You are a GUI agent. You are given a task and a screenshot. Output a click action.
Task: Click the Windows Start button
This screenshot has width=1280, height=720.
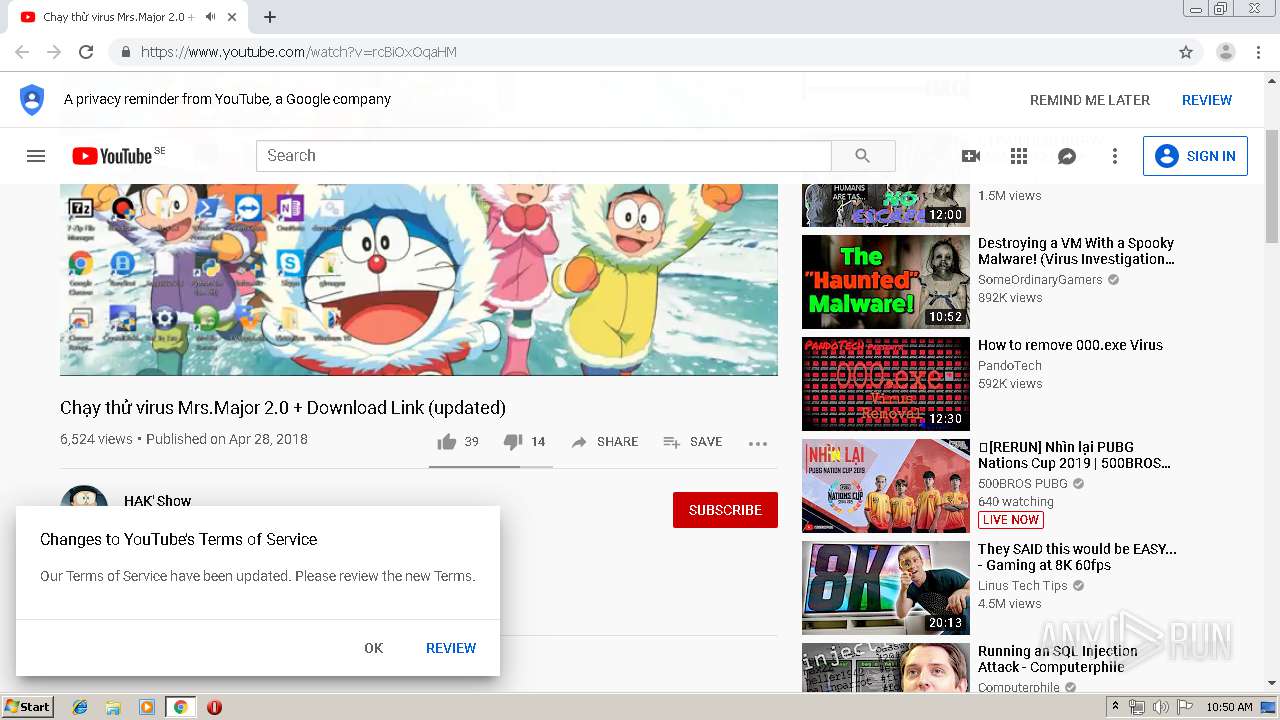click(x=27, y=707)
